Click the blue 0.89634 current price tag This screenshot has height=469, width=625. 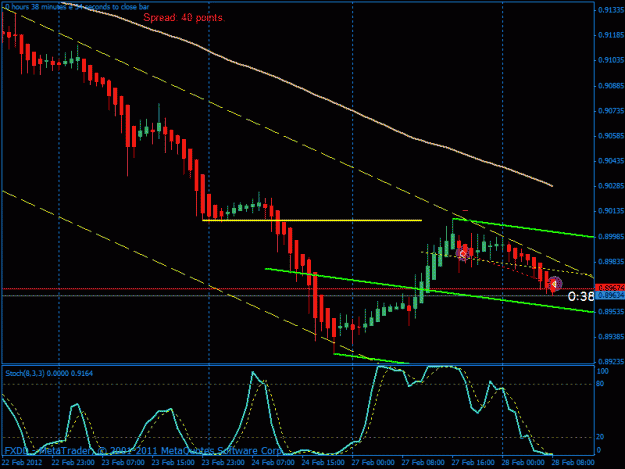click(x=610, y=295)
